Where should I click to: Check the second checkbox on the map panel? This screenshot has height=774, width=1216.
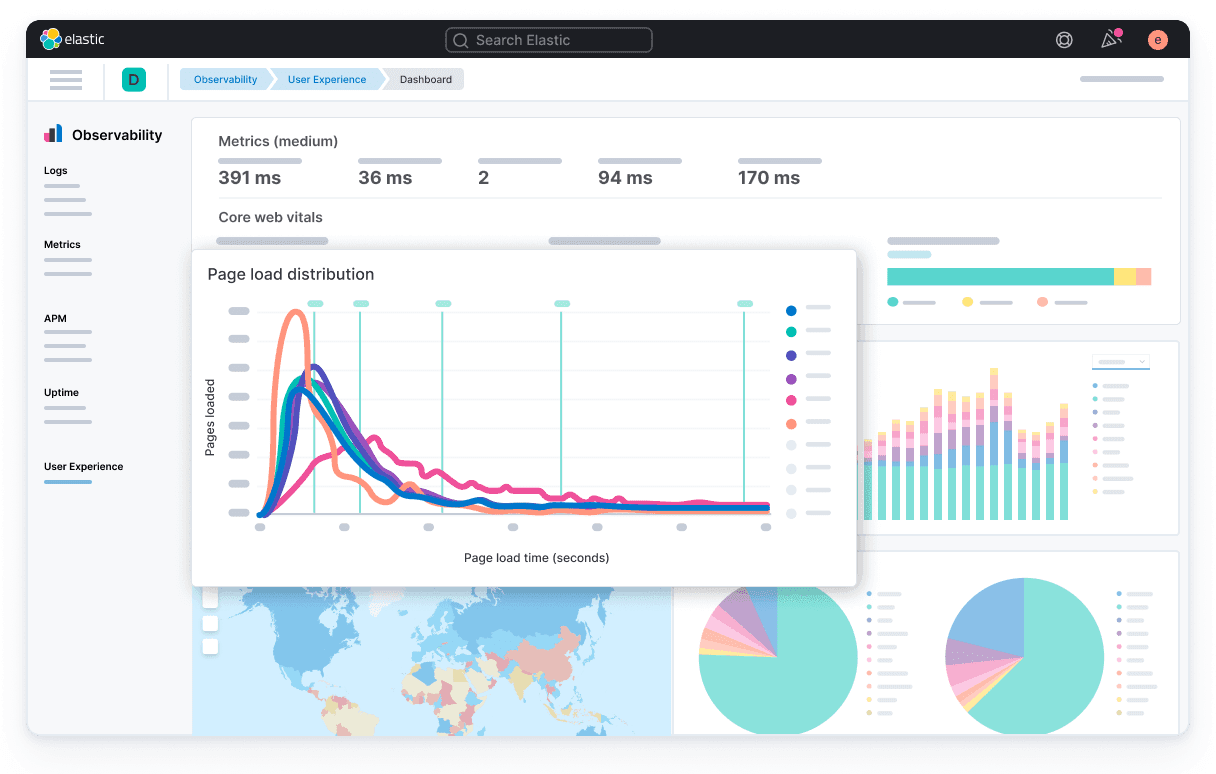pyautogui.click(x=210, y=622)
